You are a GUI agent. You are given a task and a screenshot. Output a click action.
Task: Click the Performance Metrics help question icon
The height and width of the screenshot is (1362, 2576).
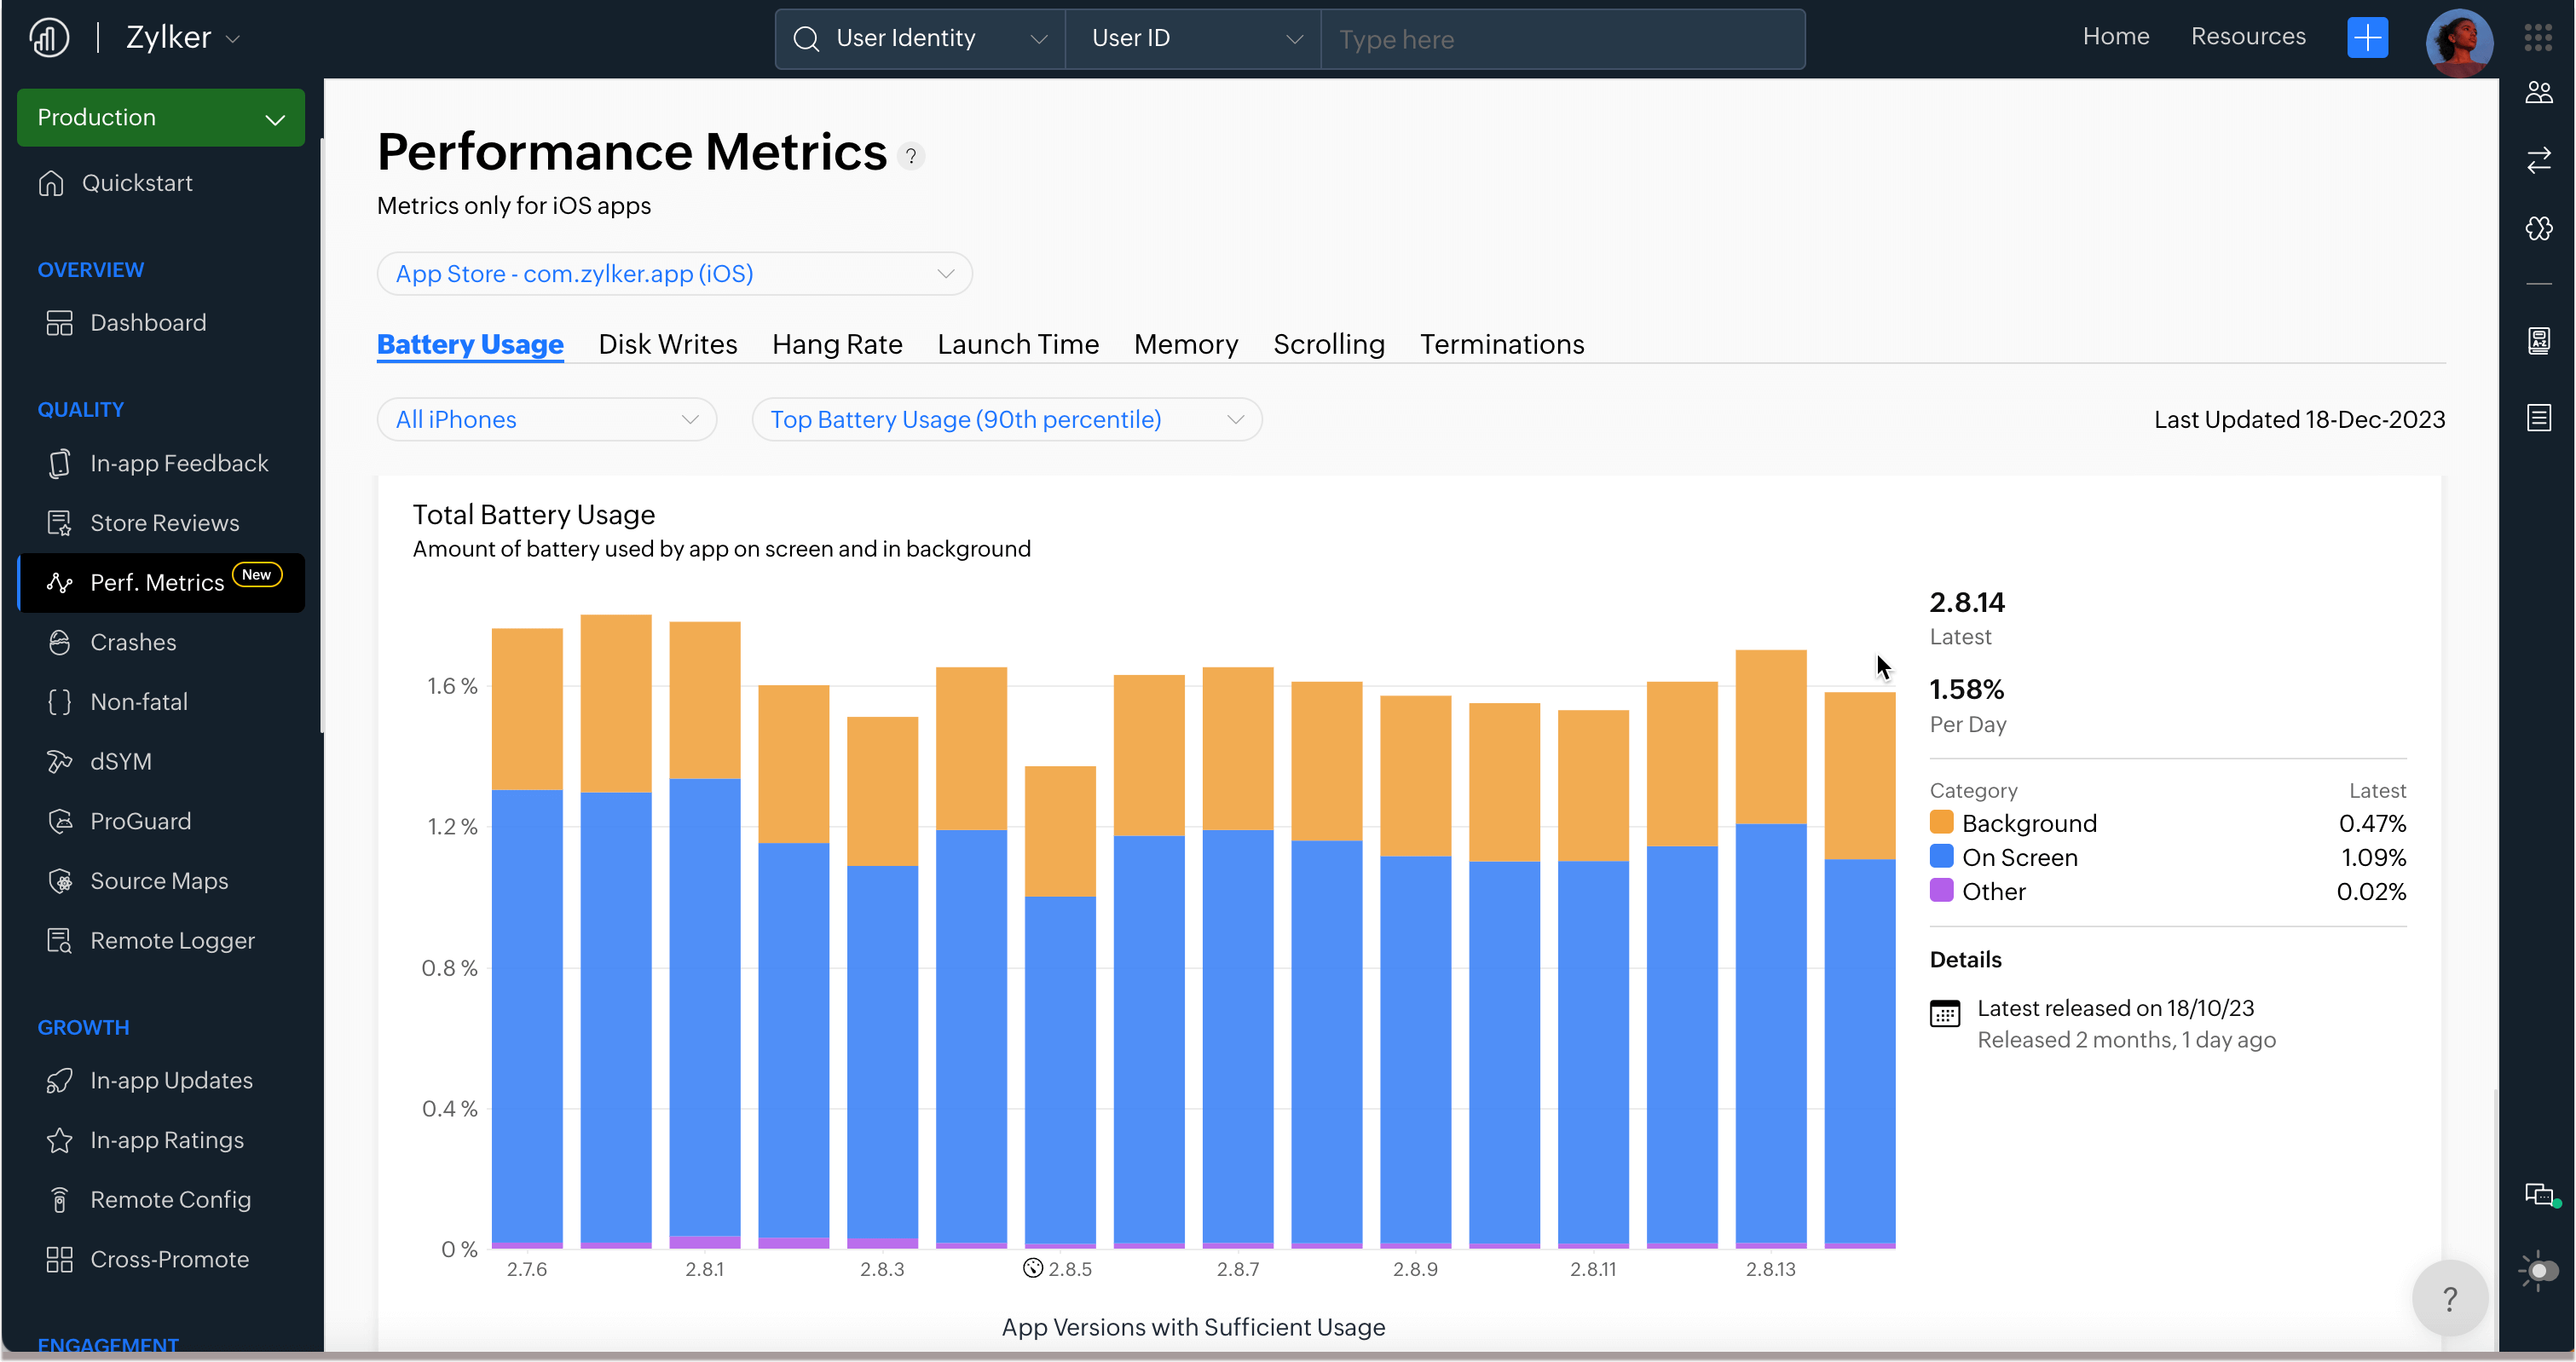pos(910,156)
